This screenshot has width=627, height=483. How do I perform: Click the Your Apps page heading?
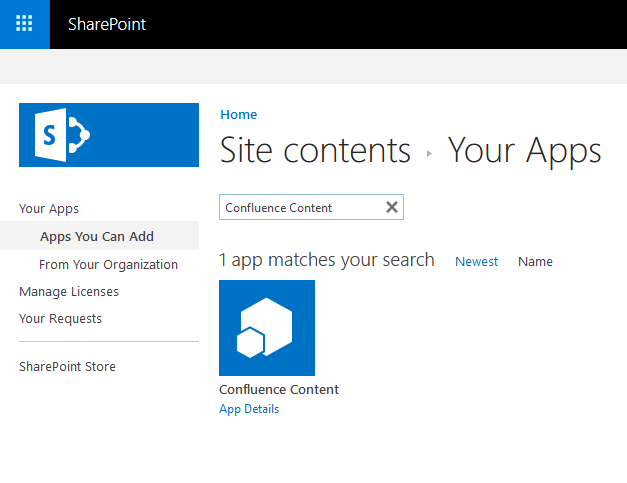click(524, 151)
